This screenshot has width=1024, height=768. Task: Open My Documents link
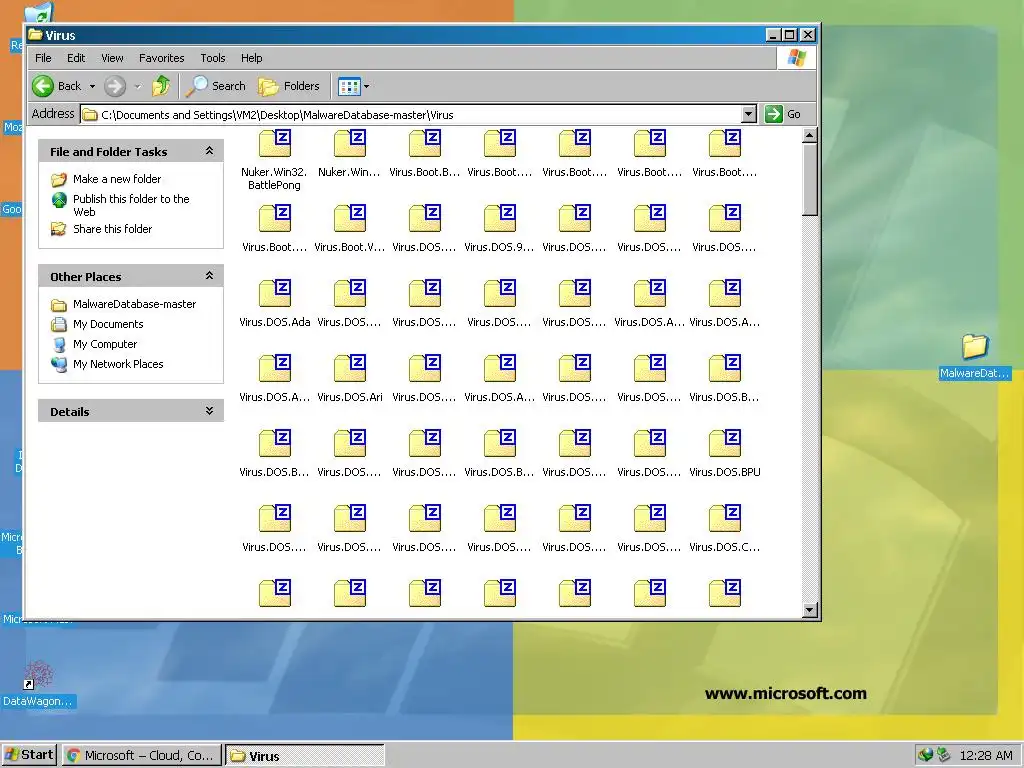108,325
